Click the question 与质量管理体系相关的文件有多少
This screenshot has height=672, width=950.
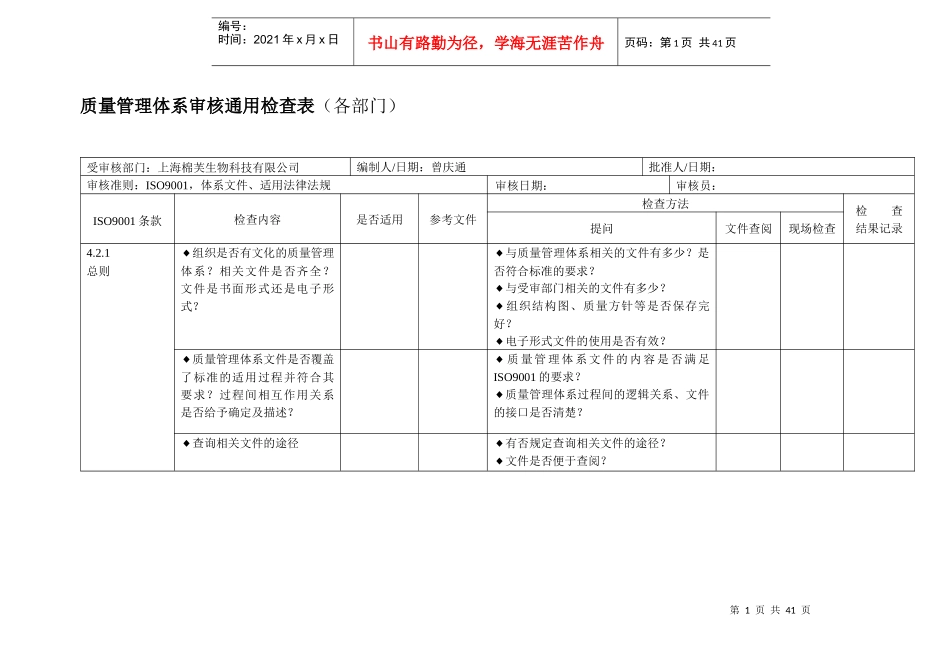pyautogui.click(x=602, y=262)
